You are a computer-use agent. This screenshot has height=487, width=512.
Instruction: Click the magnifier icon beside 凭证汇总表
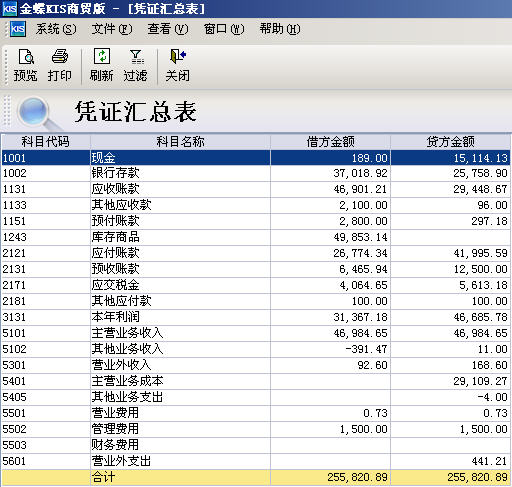click(37, 113)
